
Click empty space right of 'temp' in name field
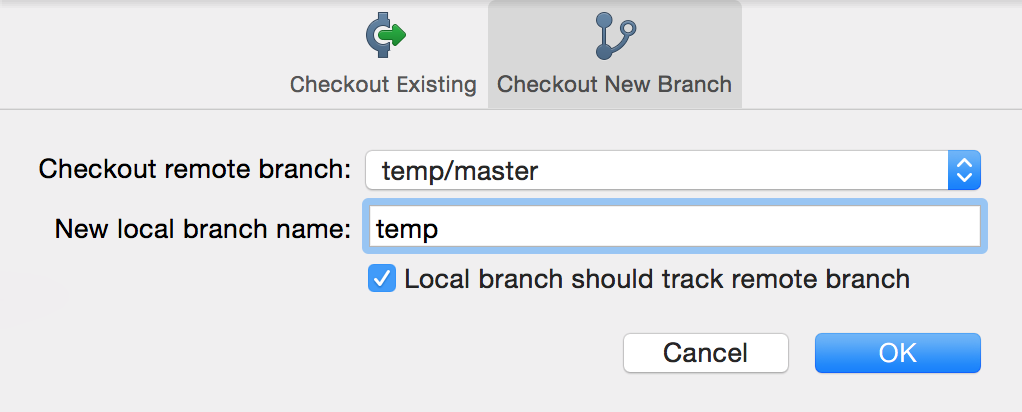tap(700, 227)
